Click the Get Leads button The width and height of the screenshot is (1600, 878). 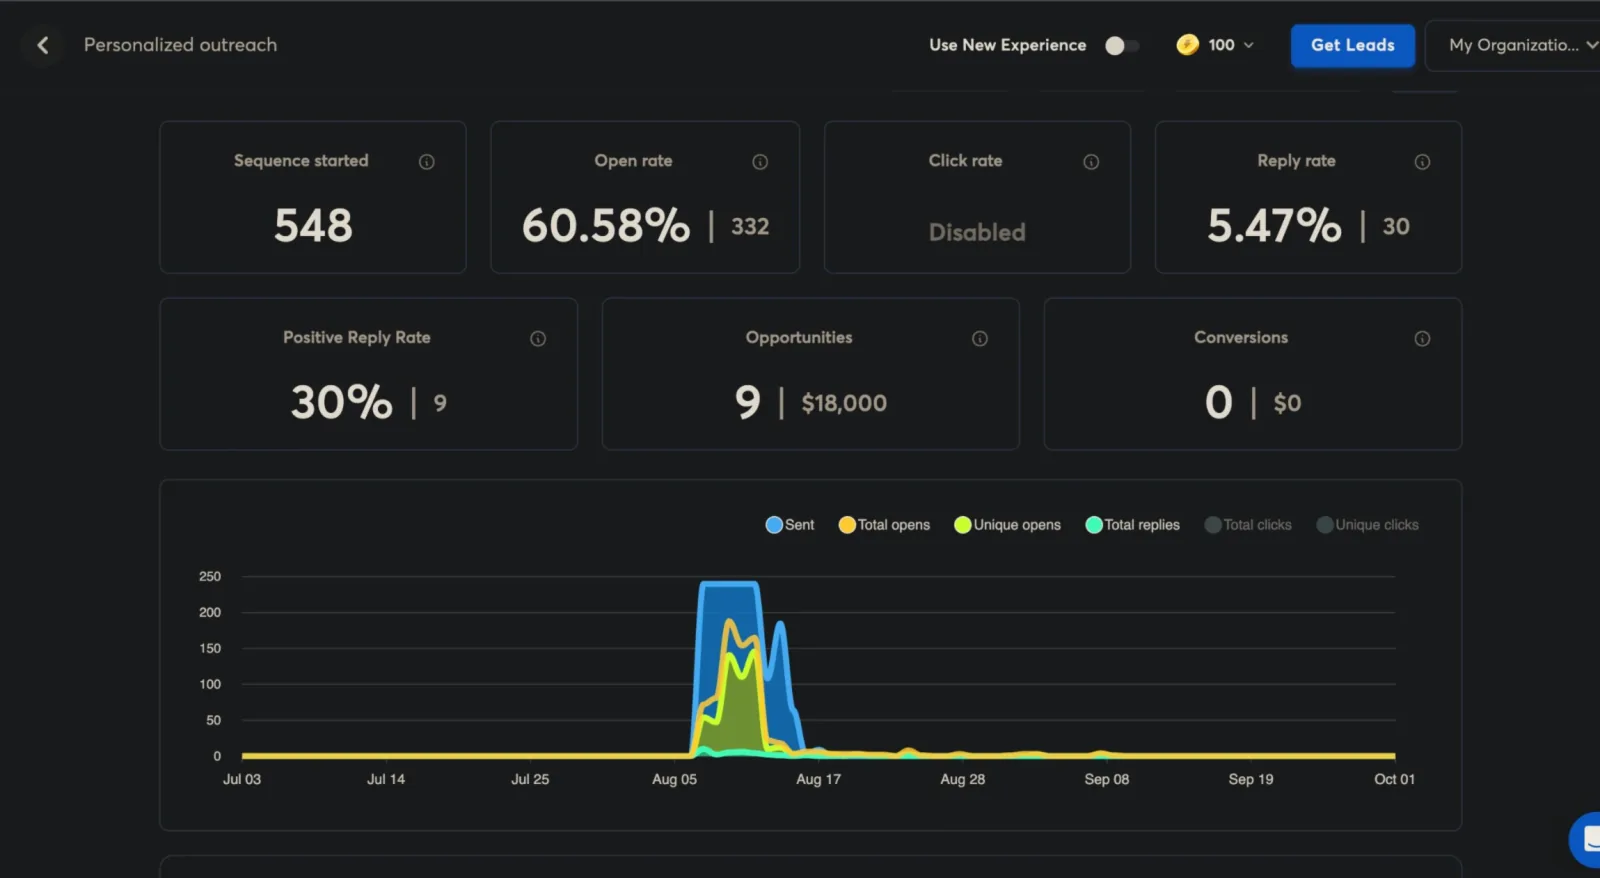(x=1352, y=45)
